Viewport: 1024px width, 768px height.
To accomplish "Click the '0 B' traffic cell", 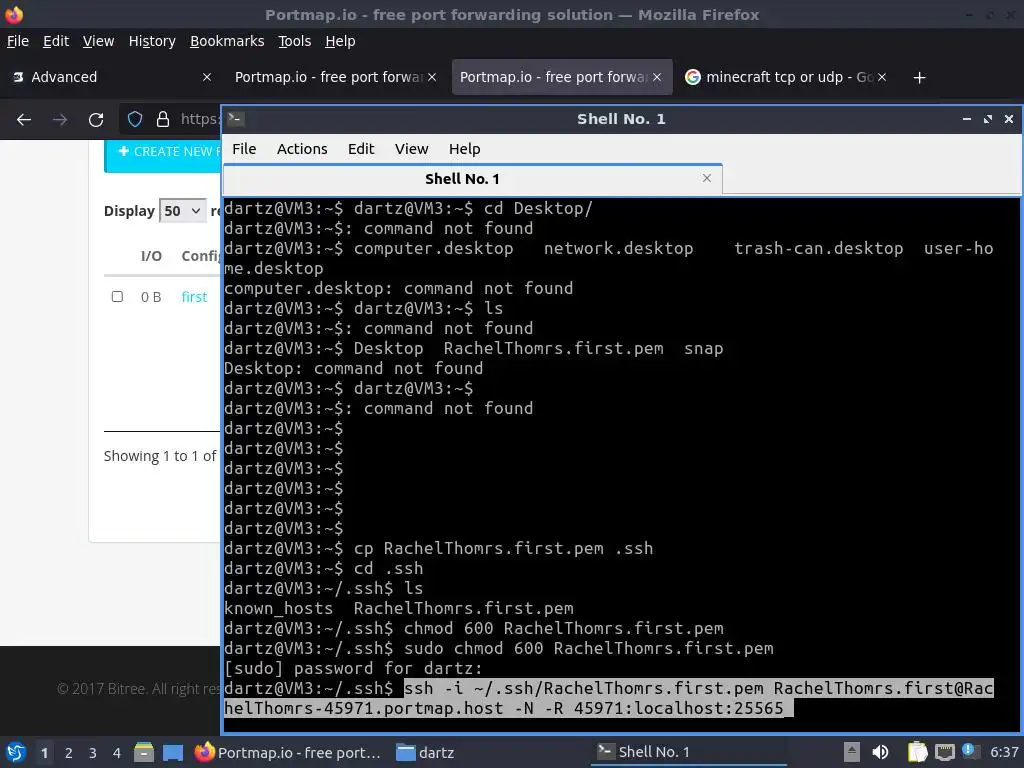I will (151, 297).
